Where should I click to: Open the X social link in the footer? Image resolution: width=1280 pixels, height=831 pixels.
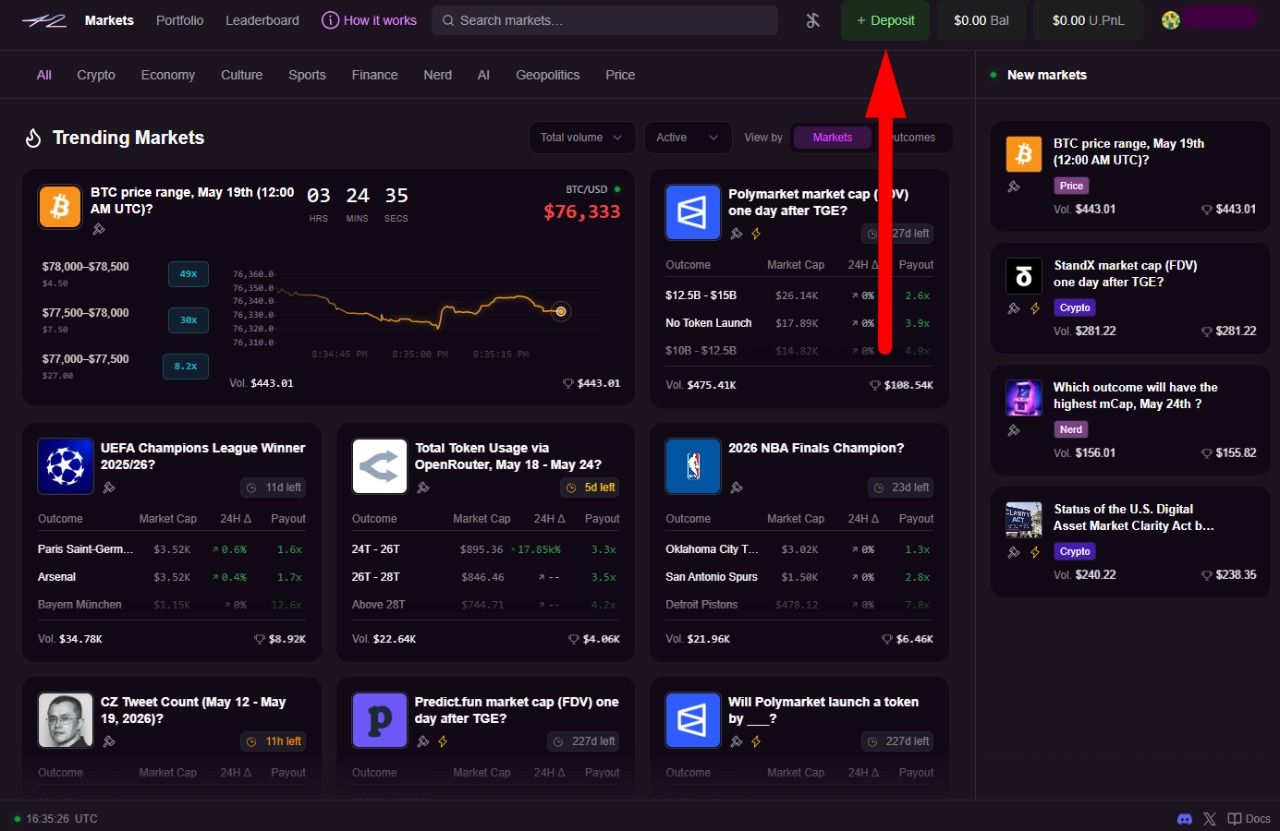click(x=1210, y=819)
